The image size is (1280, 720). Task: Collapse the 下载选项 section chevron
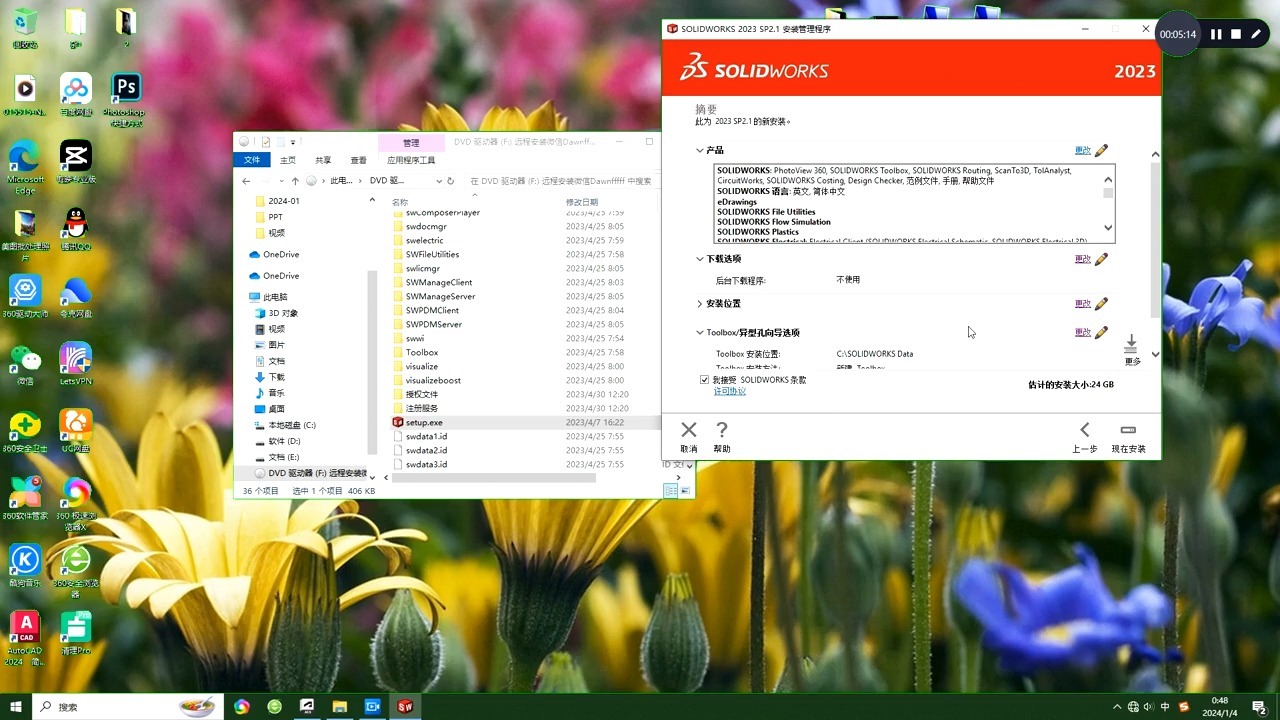coord(700,259)
